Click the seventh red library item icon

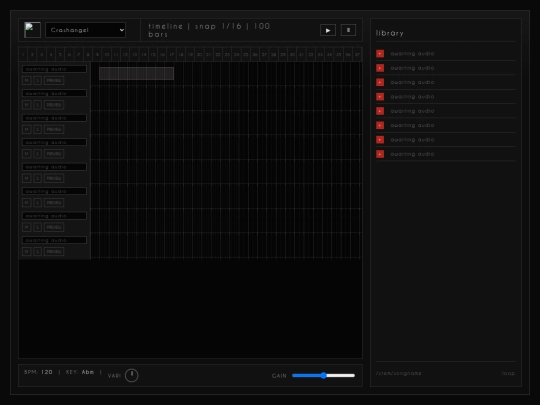tap(380, 140)
